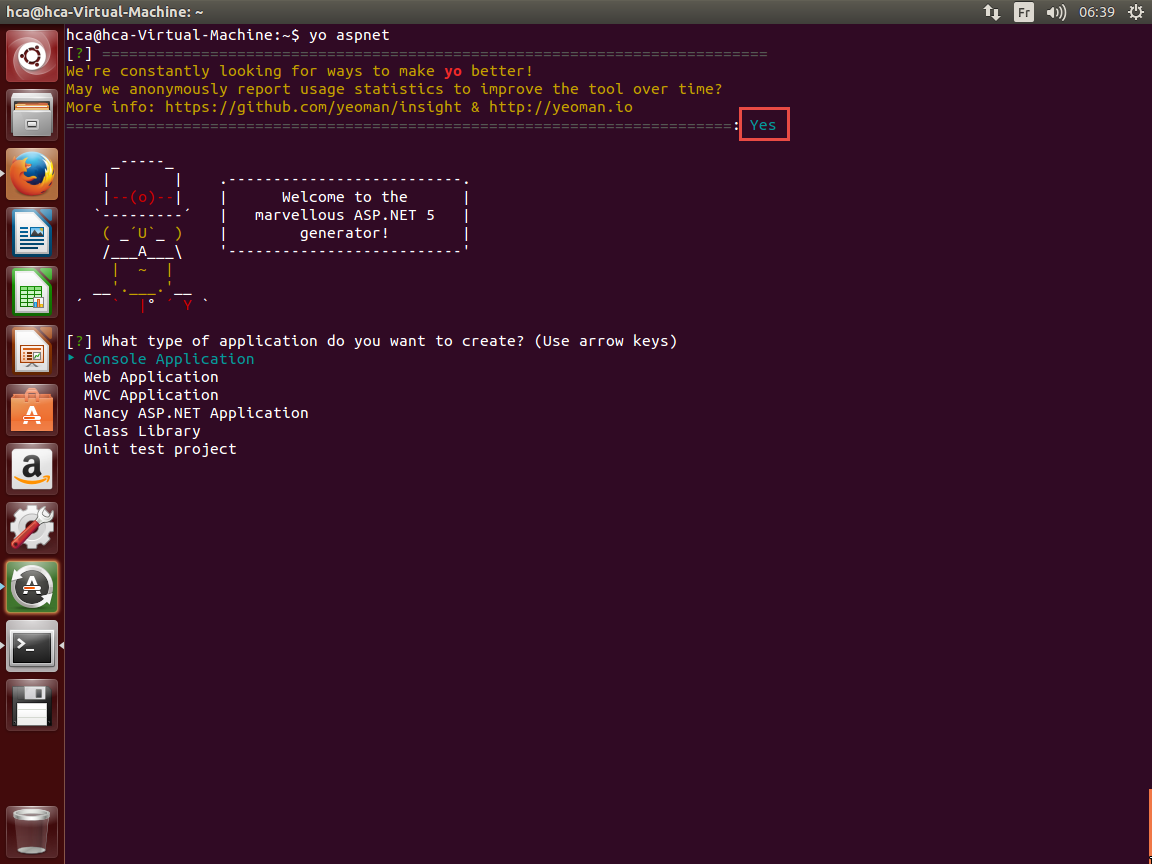Viewport: 1152px width, 864px height.
Task: Open the Trash in launcher
Action: point(32,832)
